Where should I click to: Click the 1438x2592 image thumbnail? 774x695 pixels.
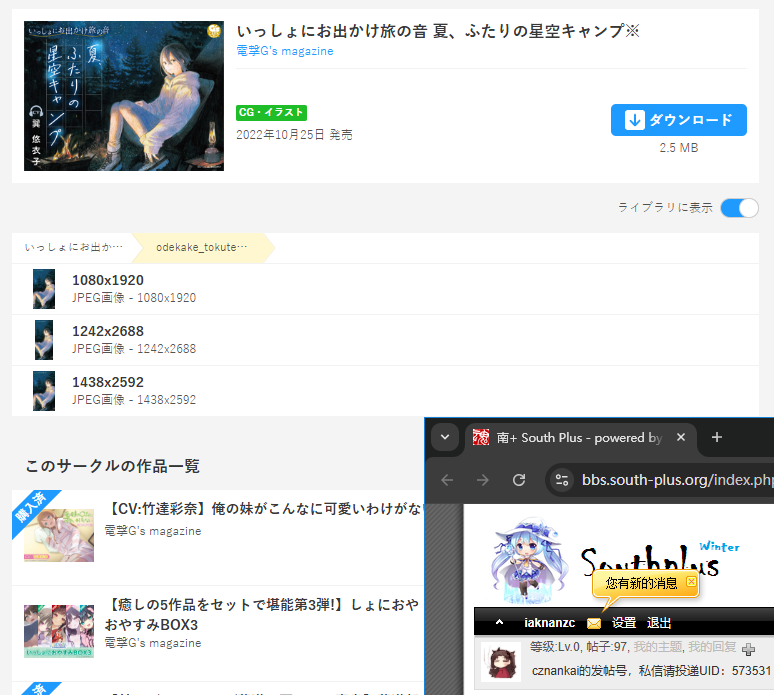(x=44, y=391)
